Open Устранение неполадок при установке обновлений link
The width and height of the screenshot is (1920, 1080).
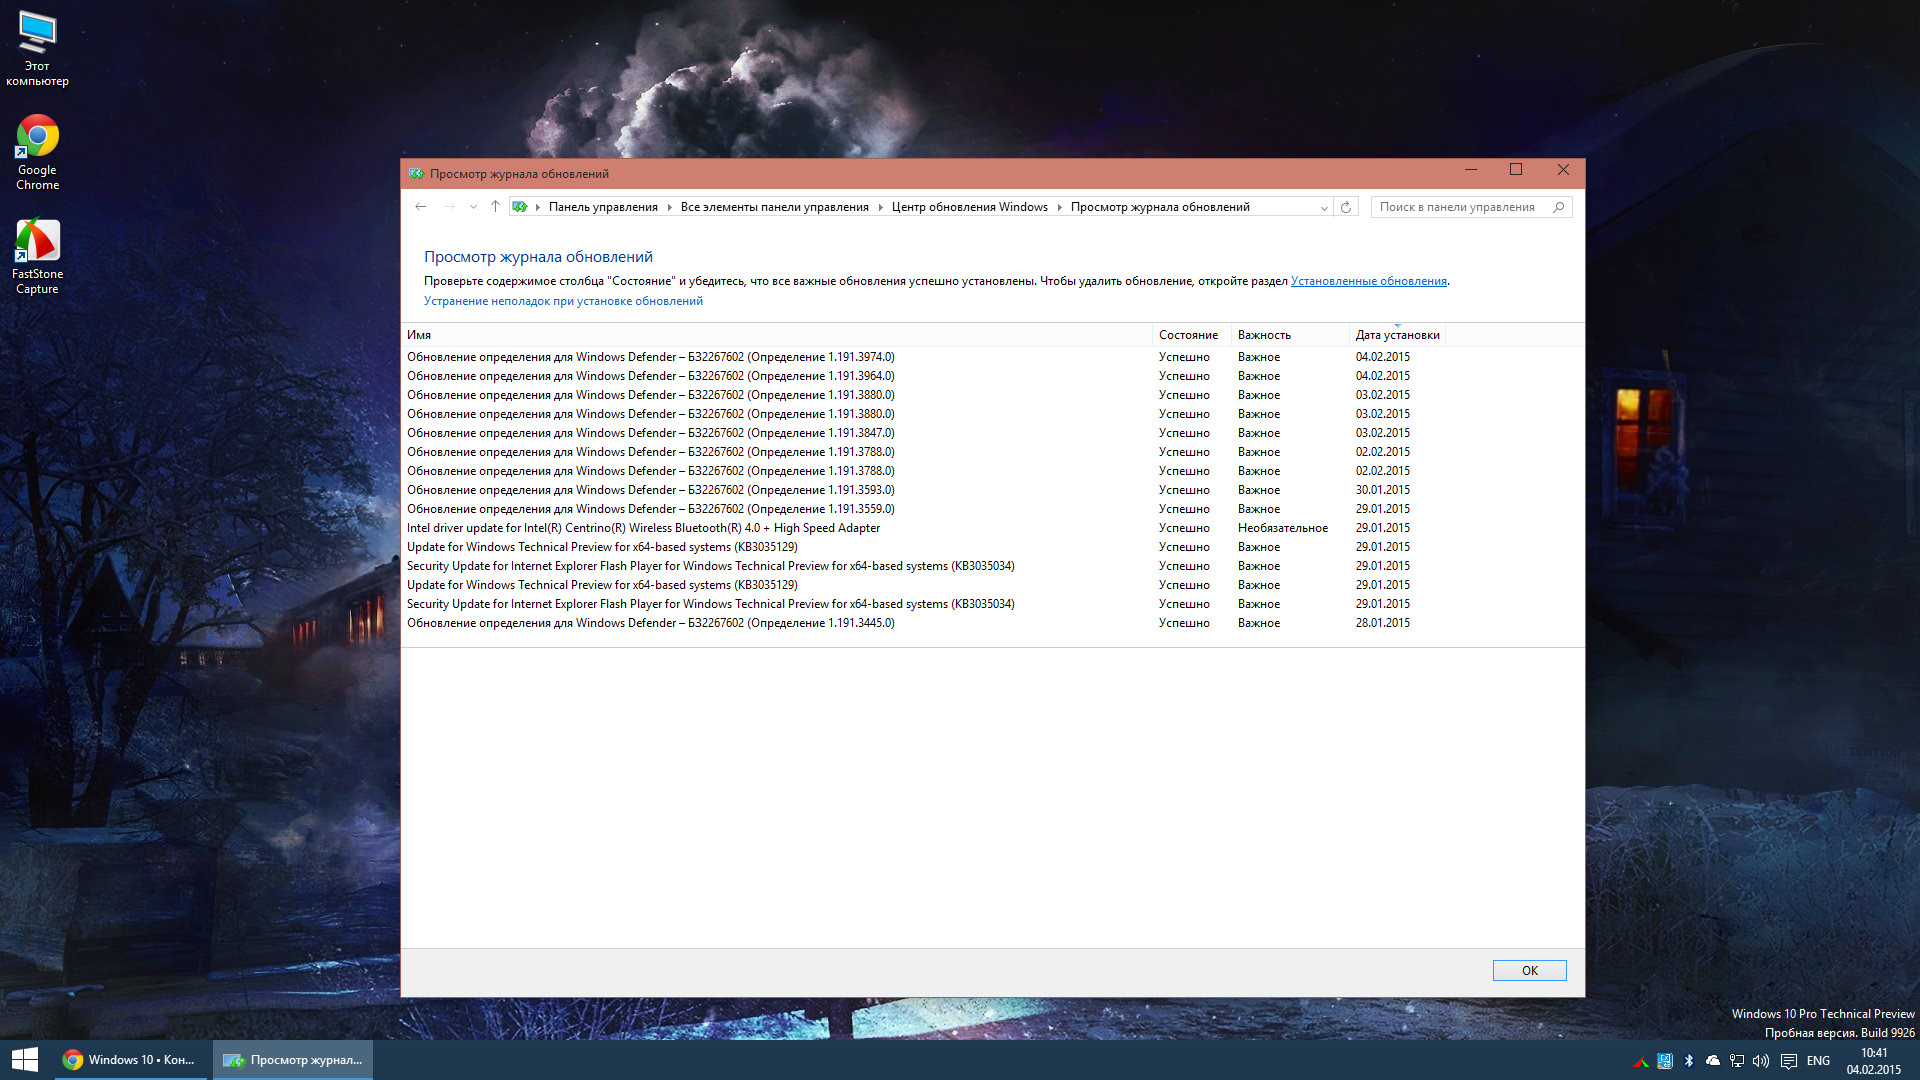(563, 301)
